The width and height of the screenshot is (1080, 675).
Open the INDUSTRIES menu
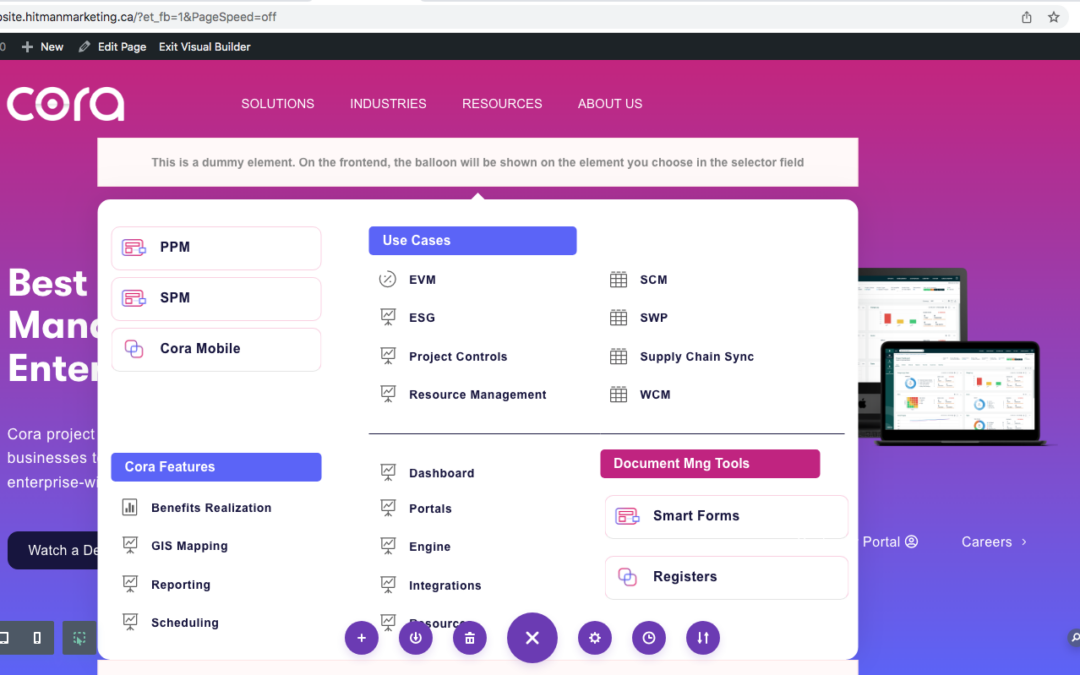388,104
